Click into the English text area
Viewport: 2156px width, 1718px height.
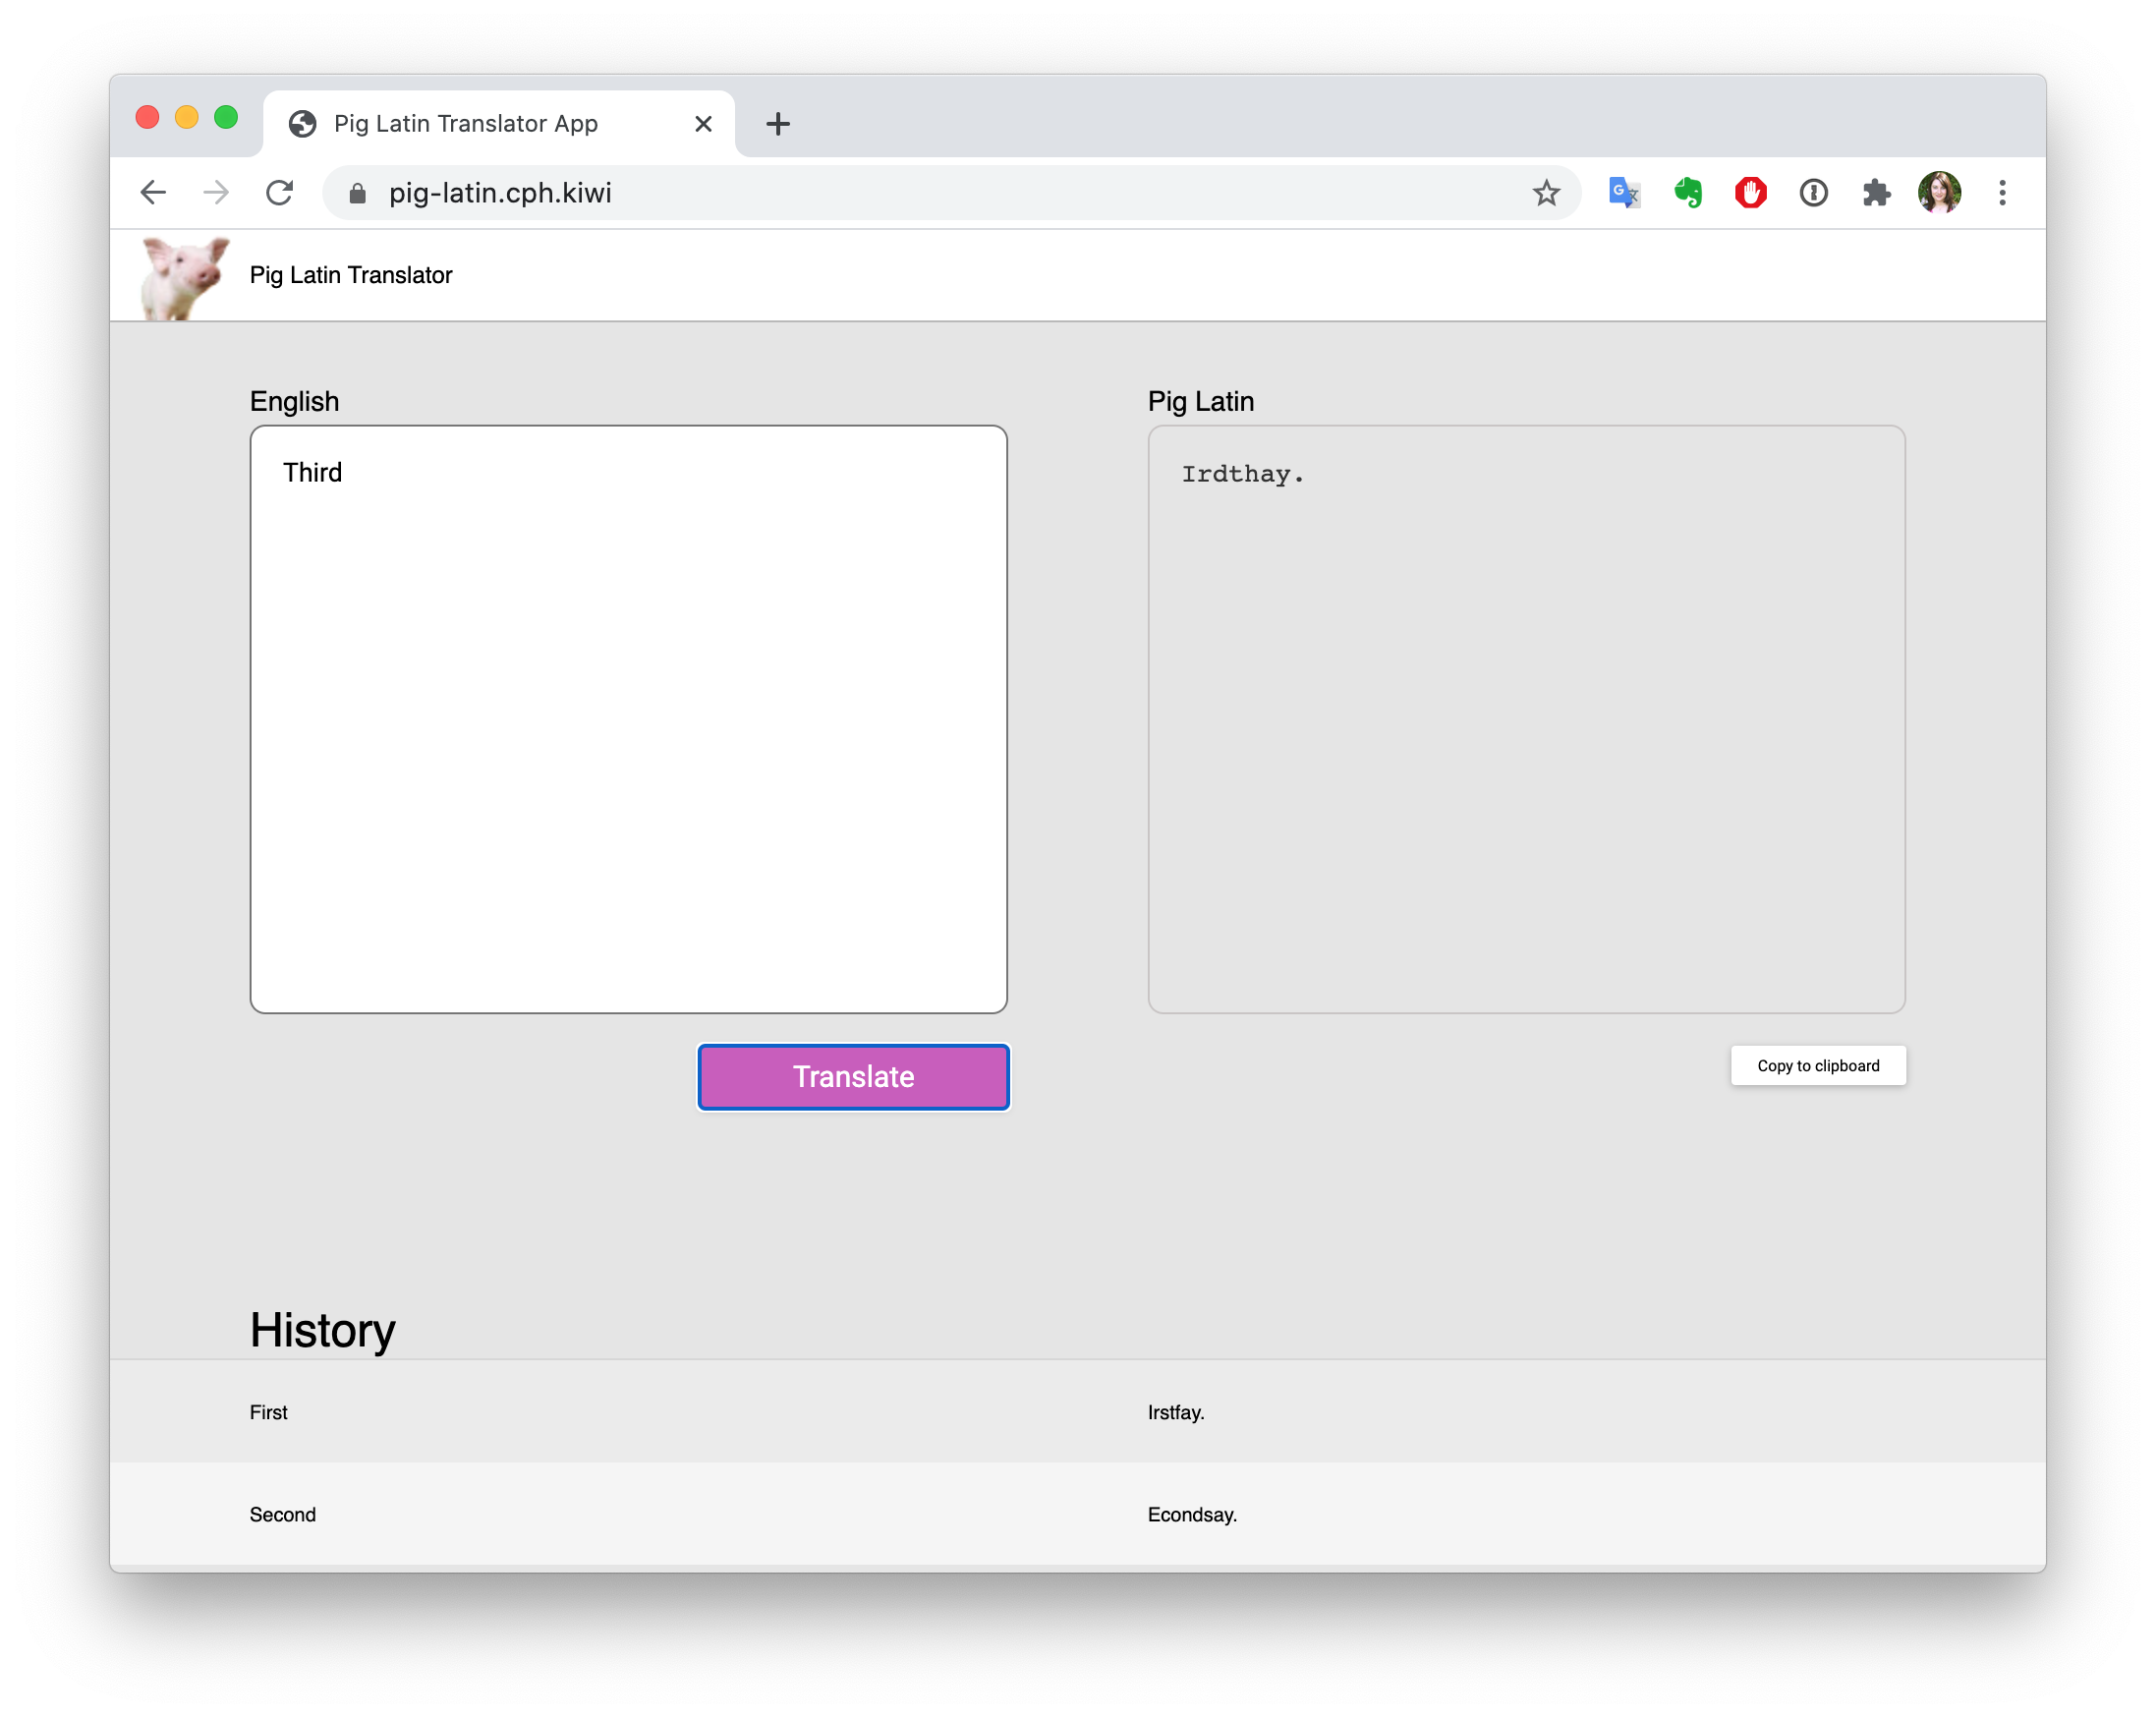click(x=628, y=719)
